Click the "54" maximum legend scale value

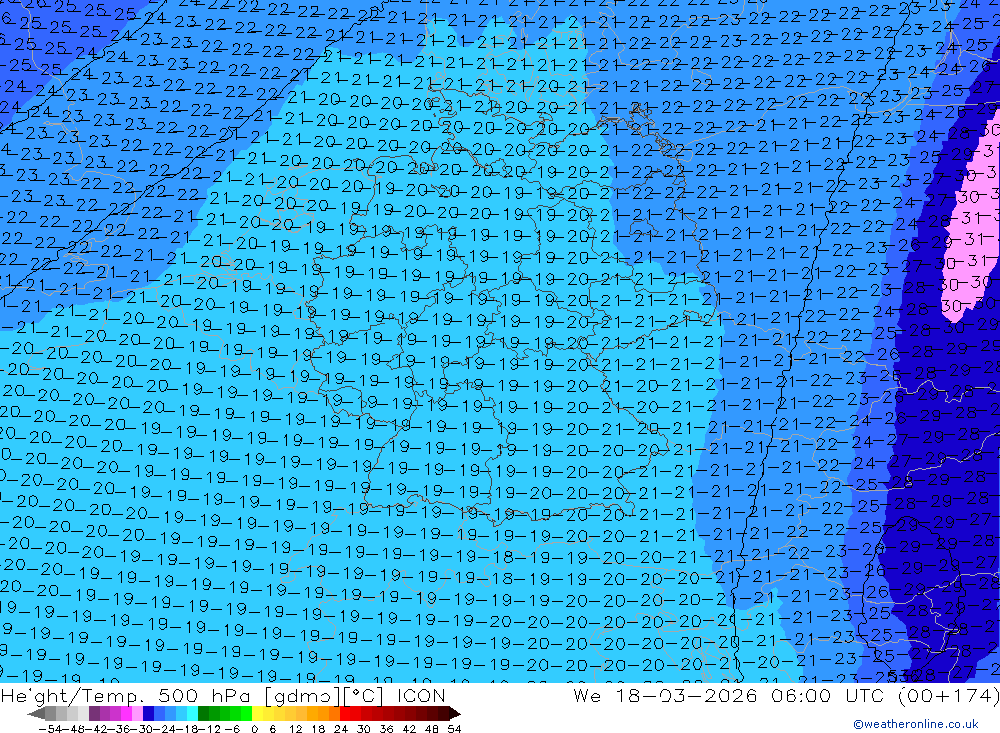coord(454,729)
